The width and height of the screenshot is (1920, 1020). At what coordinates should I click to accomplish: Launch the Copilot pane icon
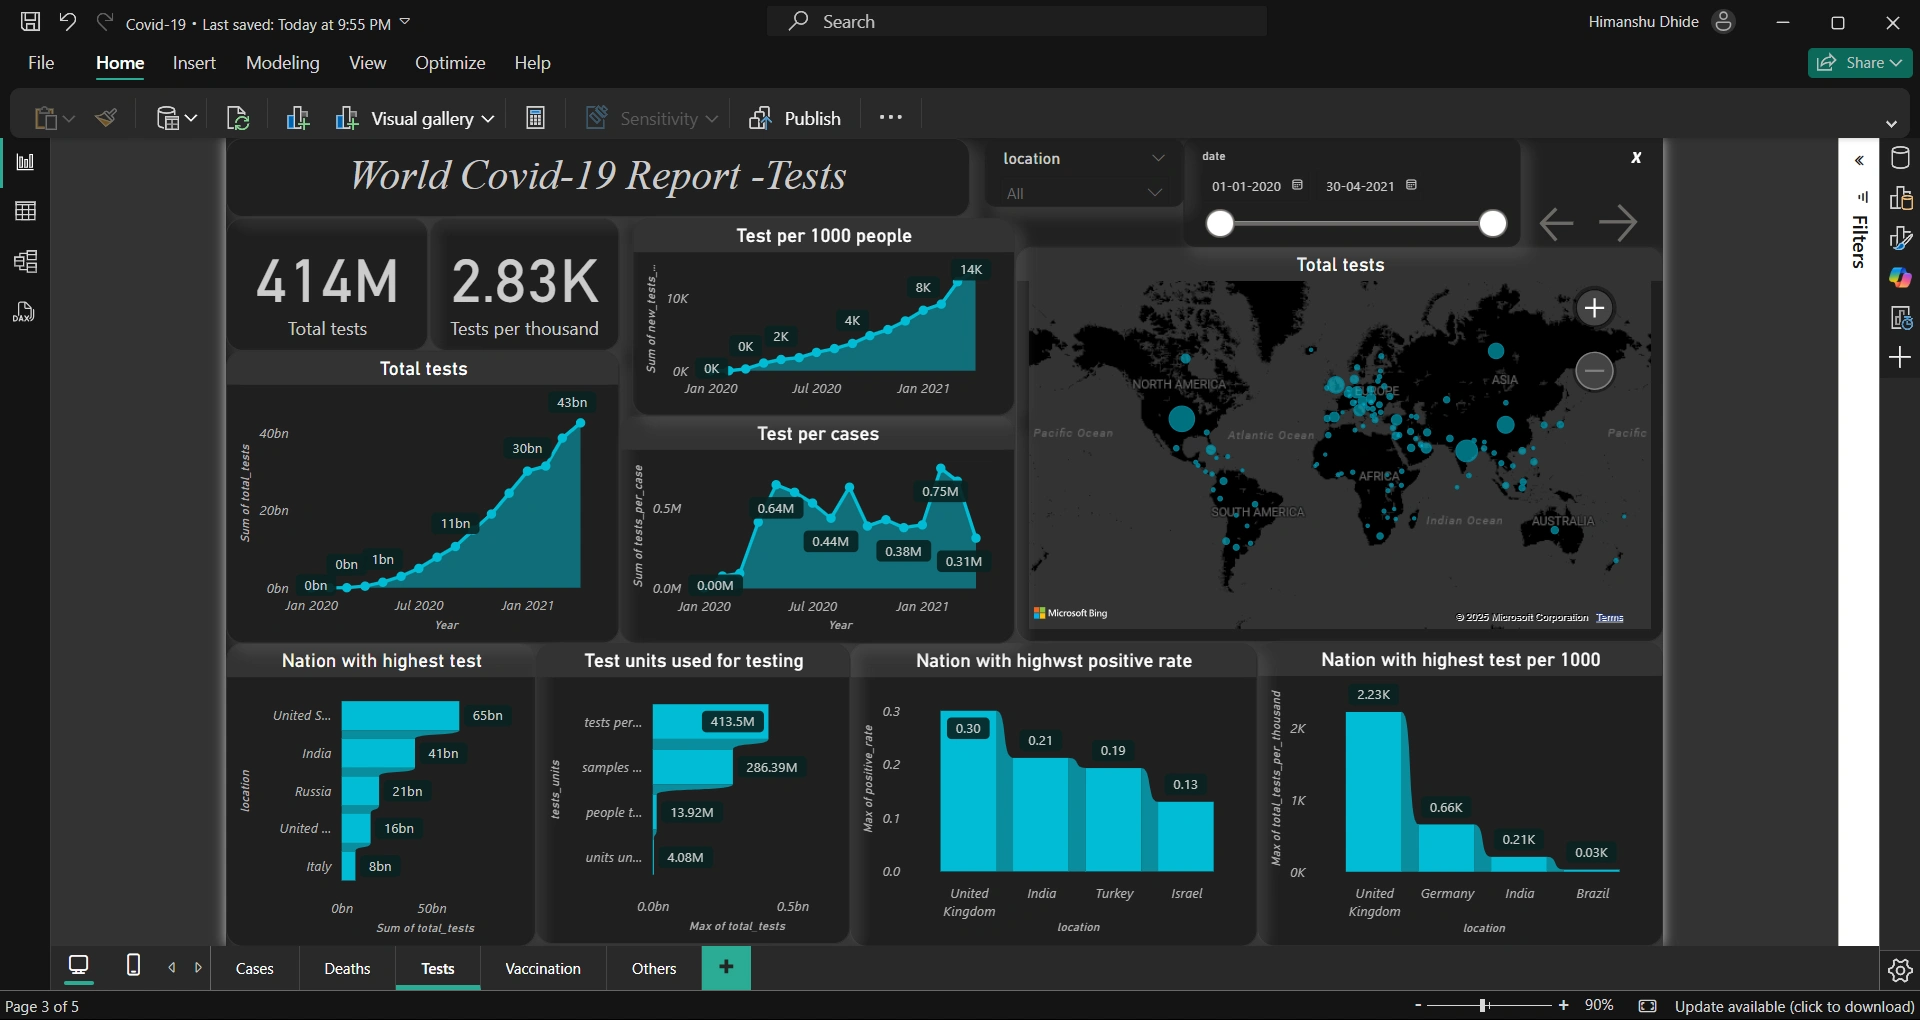click(1900, 277)
